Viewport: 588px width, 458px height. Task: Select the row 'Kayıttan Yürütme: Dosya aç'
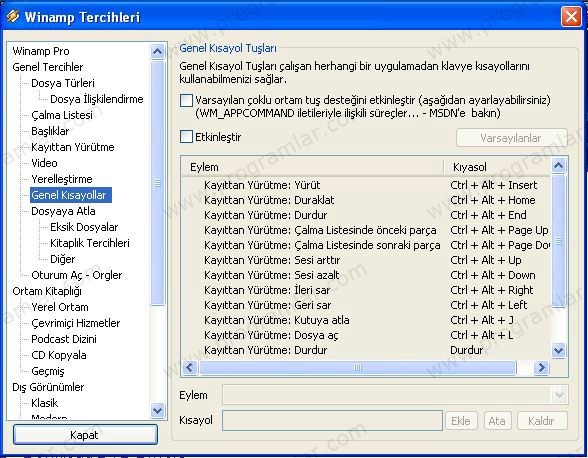click(x=366, y=335)
